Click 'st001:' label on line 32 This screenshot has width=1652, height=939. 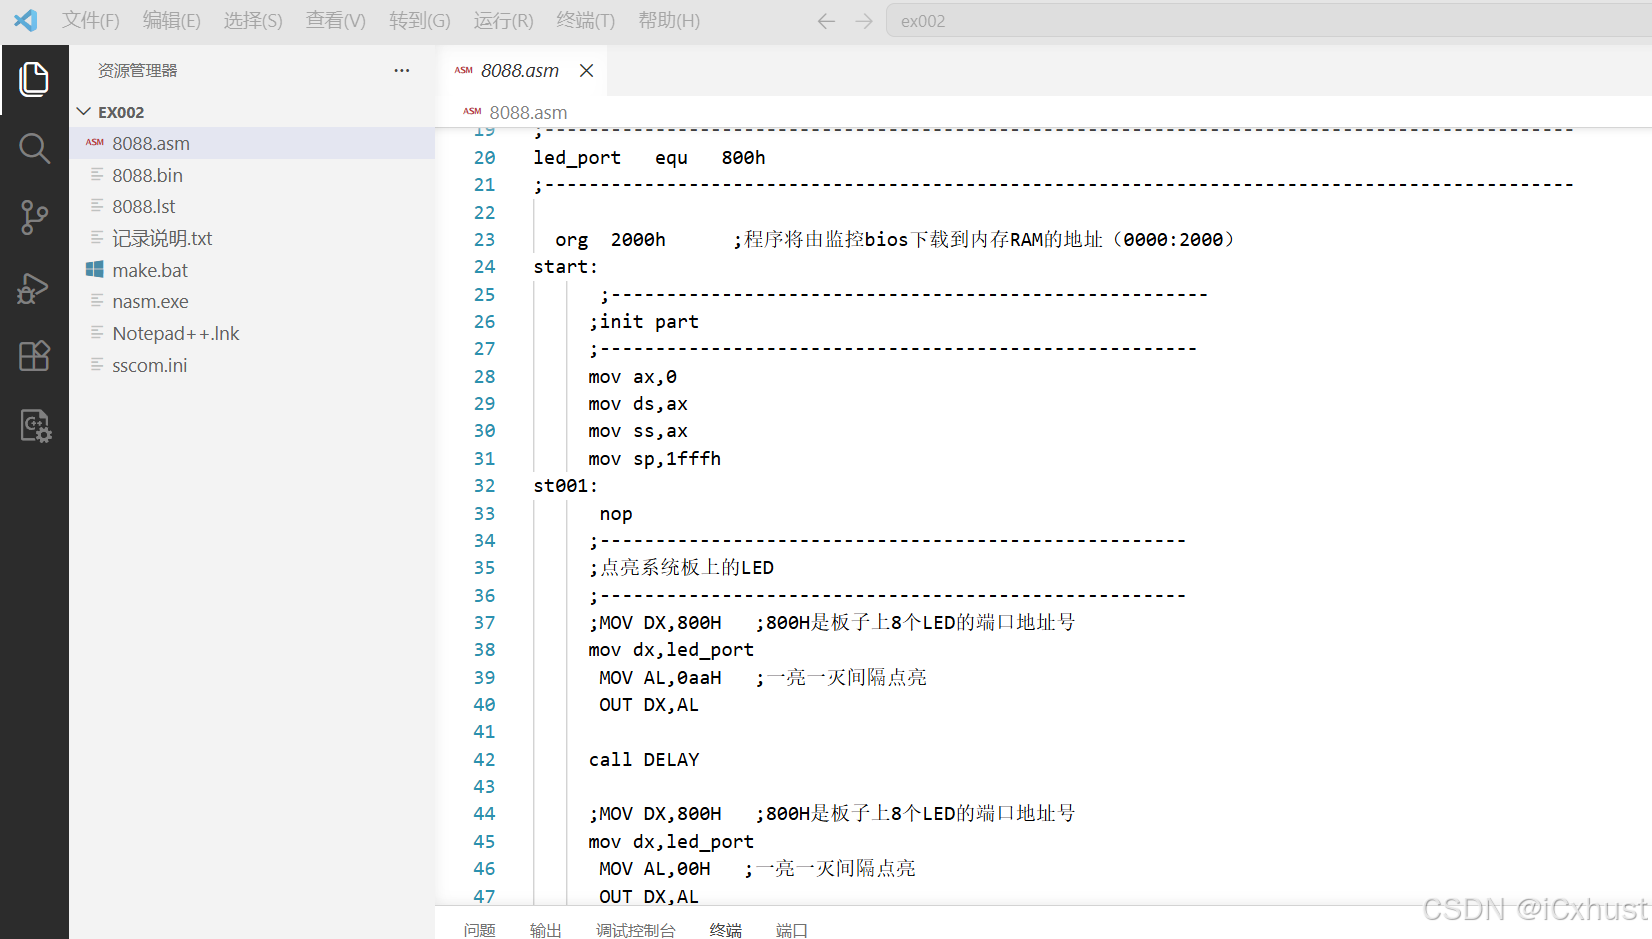click(x=565, y=486)
